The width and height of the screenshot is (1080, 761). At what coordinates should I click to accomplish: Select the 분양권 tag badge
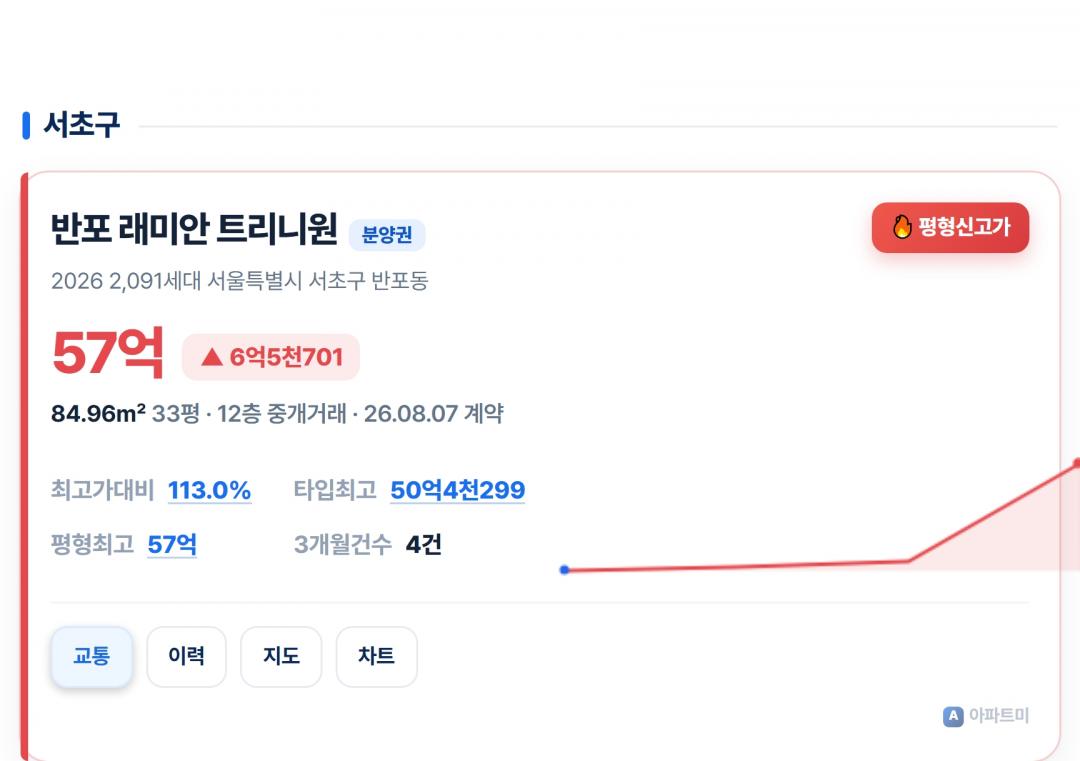coord(387,235)
